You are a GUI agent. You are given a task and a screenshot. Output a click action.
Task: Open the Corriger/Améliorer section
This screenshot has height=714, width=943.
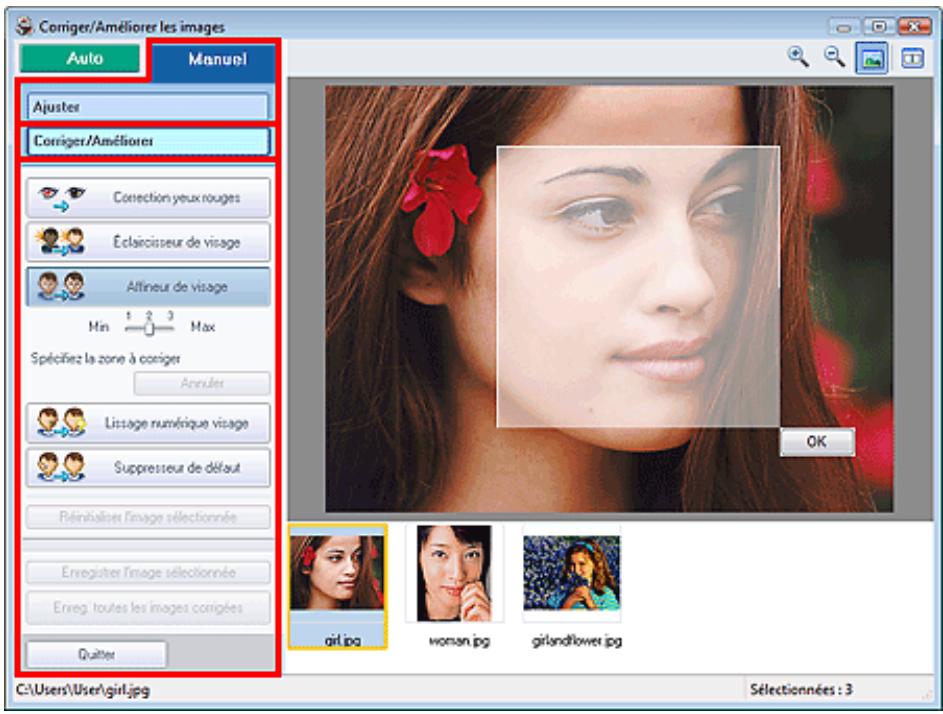point(148,141)
